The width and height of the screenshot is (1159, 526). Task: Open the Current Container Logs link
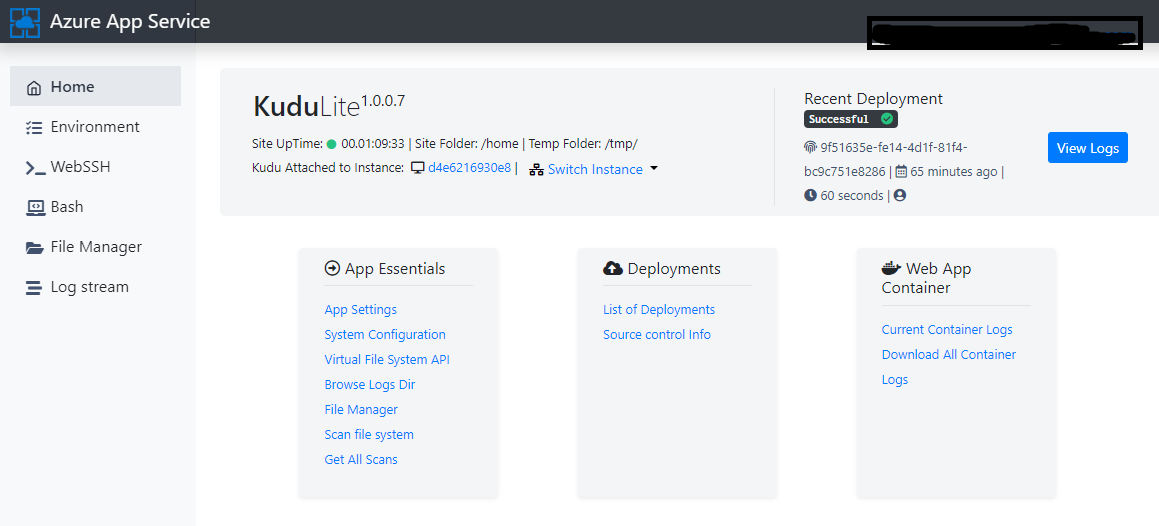point(947,329)
